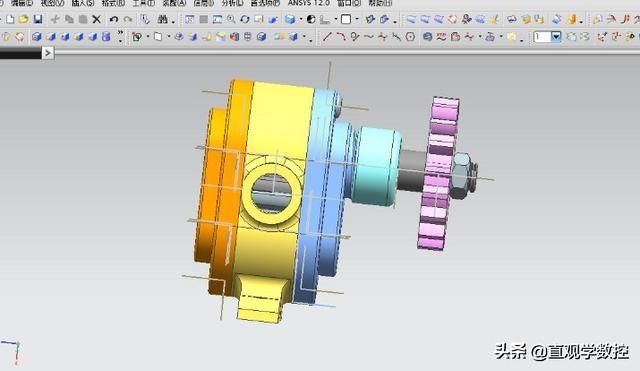Click the Undo arrow icon
Viewport: 640px width, 371px height.
(114, 19)
